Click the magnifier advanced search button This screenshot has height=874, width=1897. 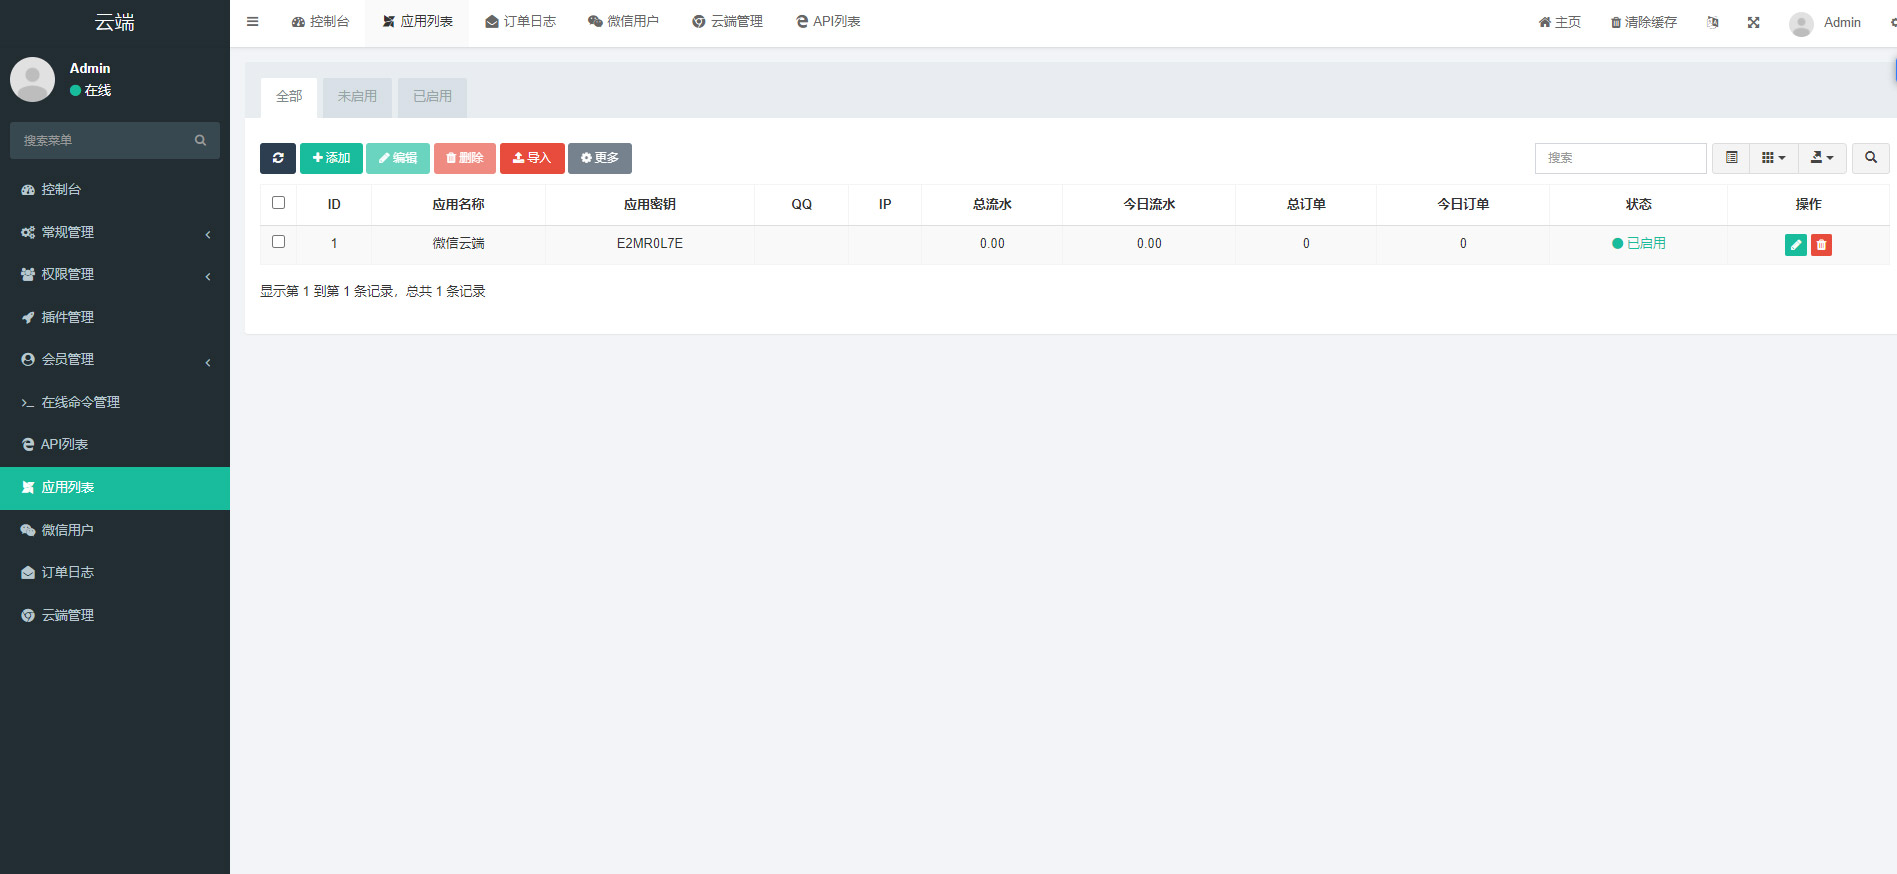1870,158
